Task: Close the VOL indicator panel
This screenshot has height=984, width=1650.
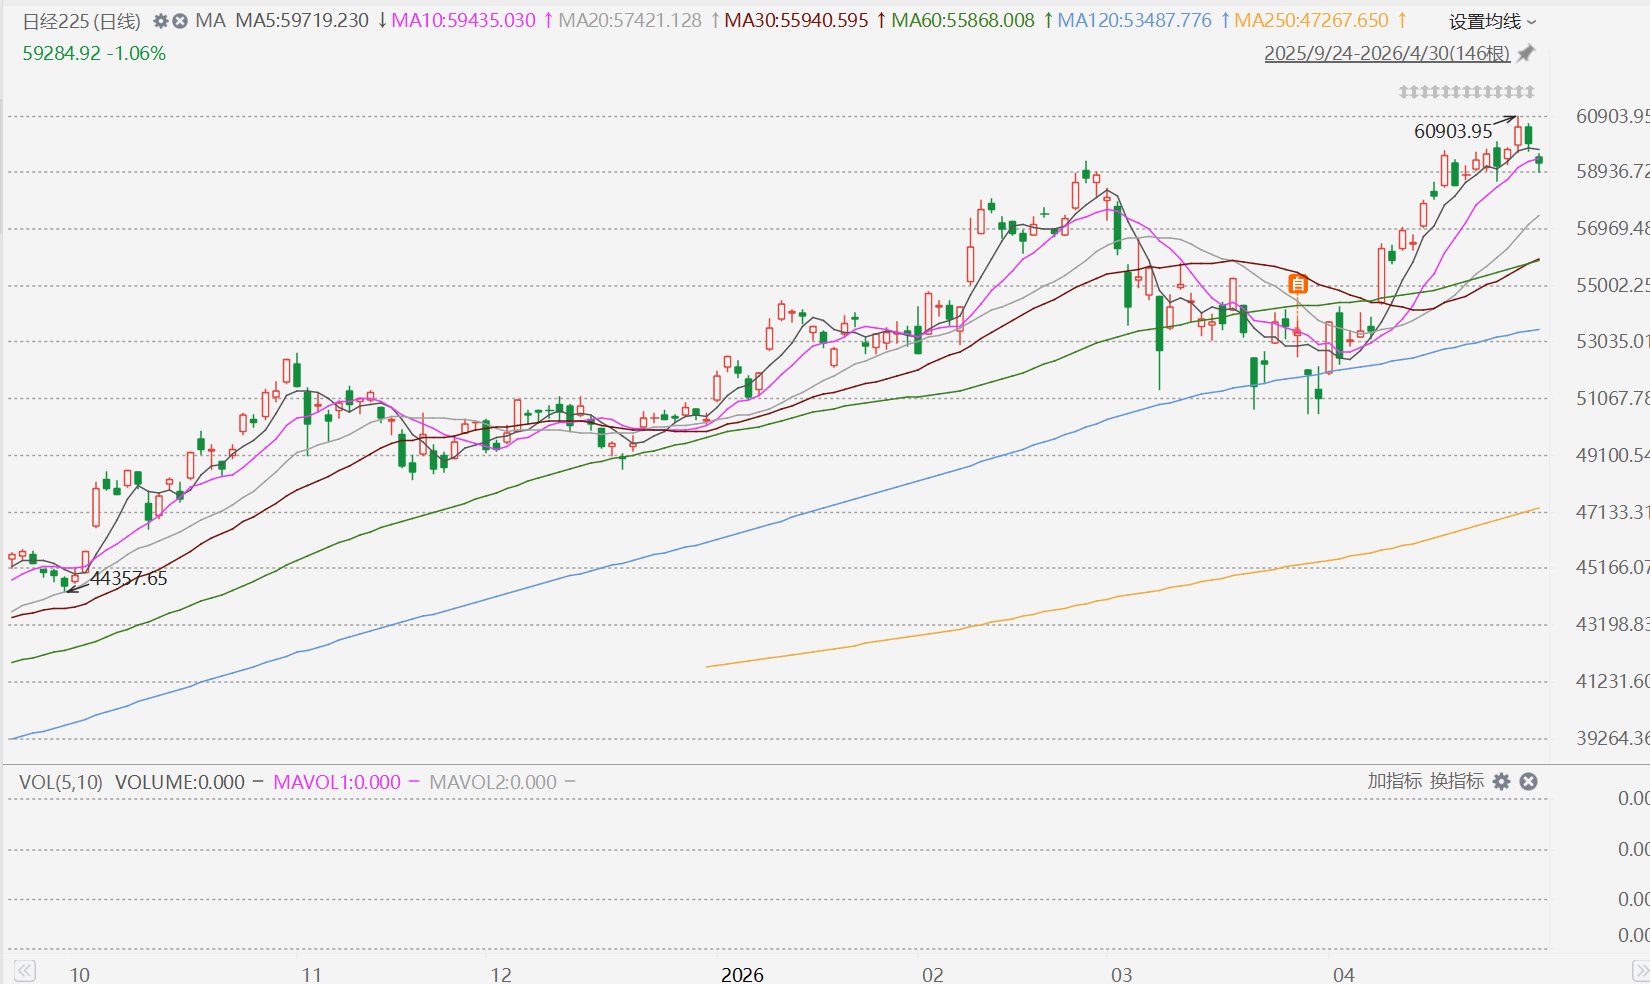Action: click(x=1528, y=782)
